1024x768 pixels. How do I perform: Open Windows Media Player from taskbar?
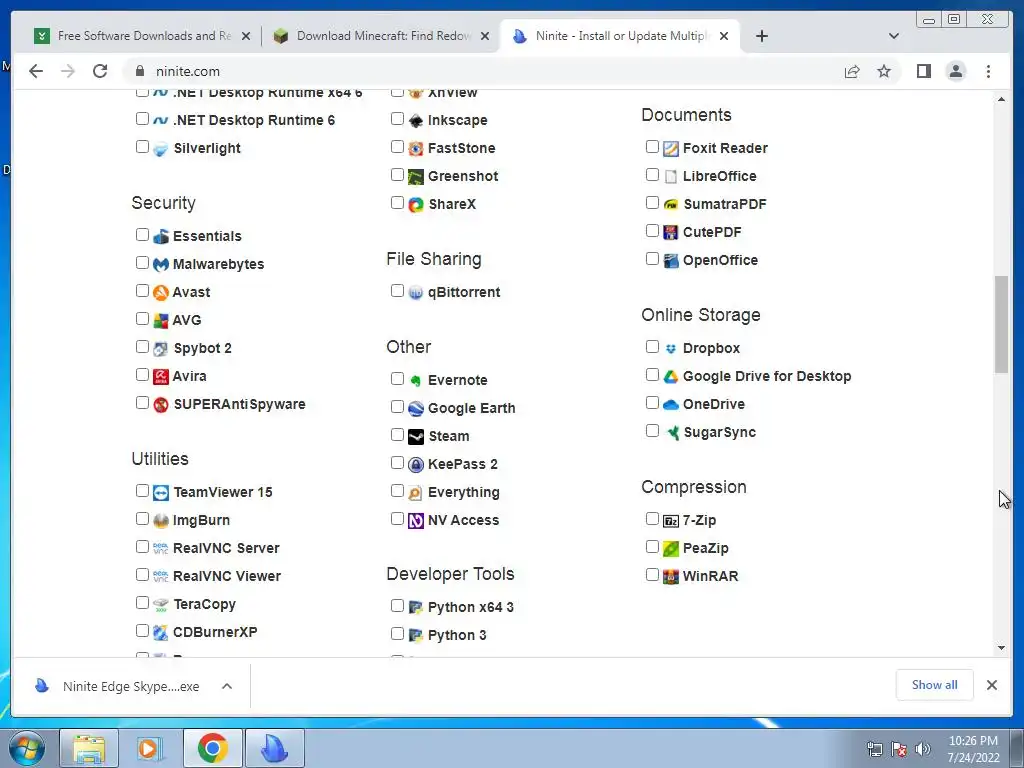[x=150, y=748]
